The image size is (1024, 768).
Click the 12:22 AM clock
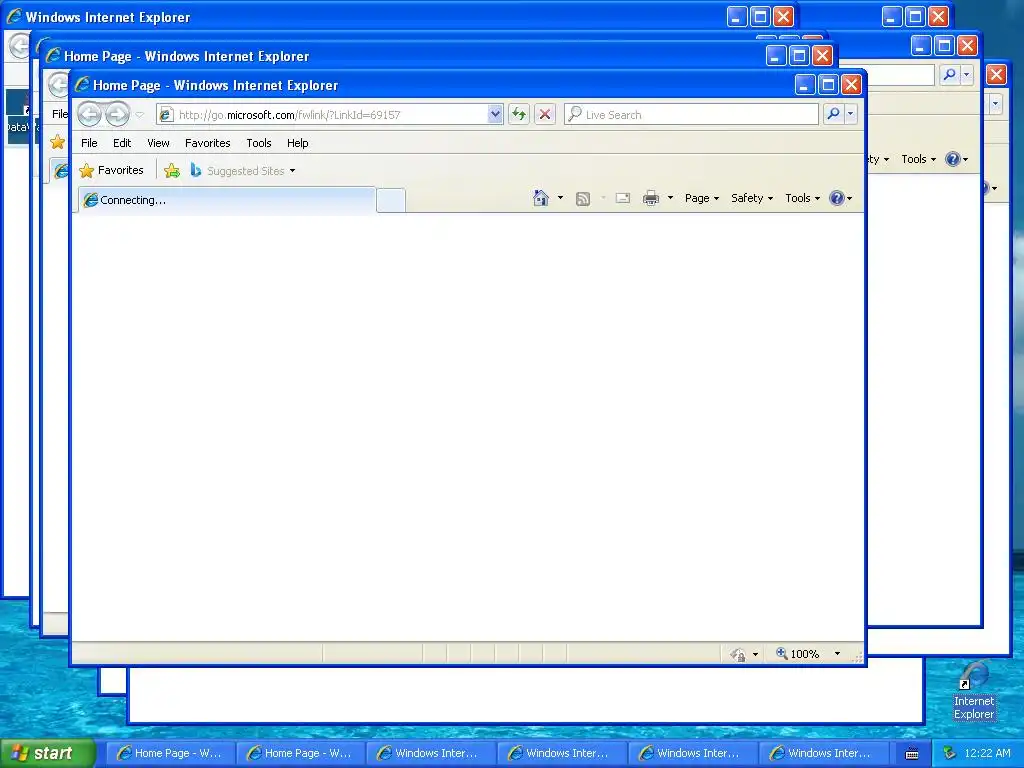tap(987, 753)
